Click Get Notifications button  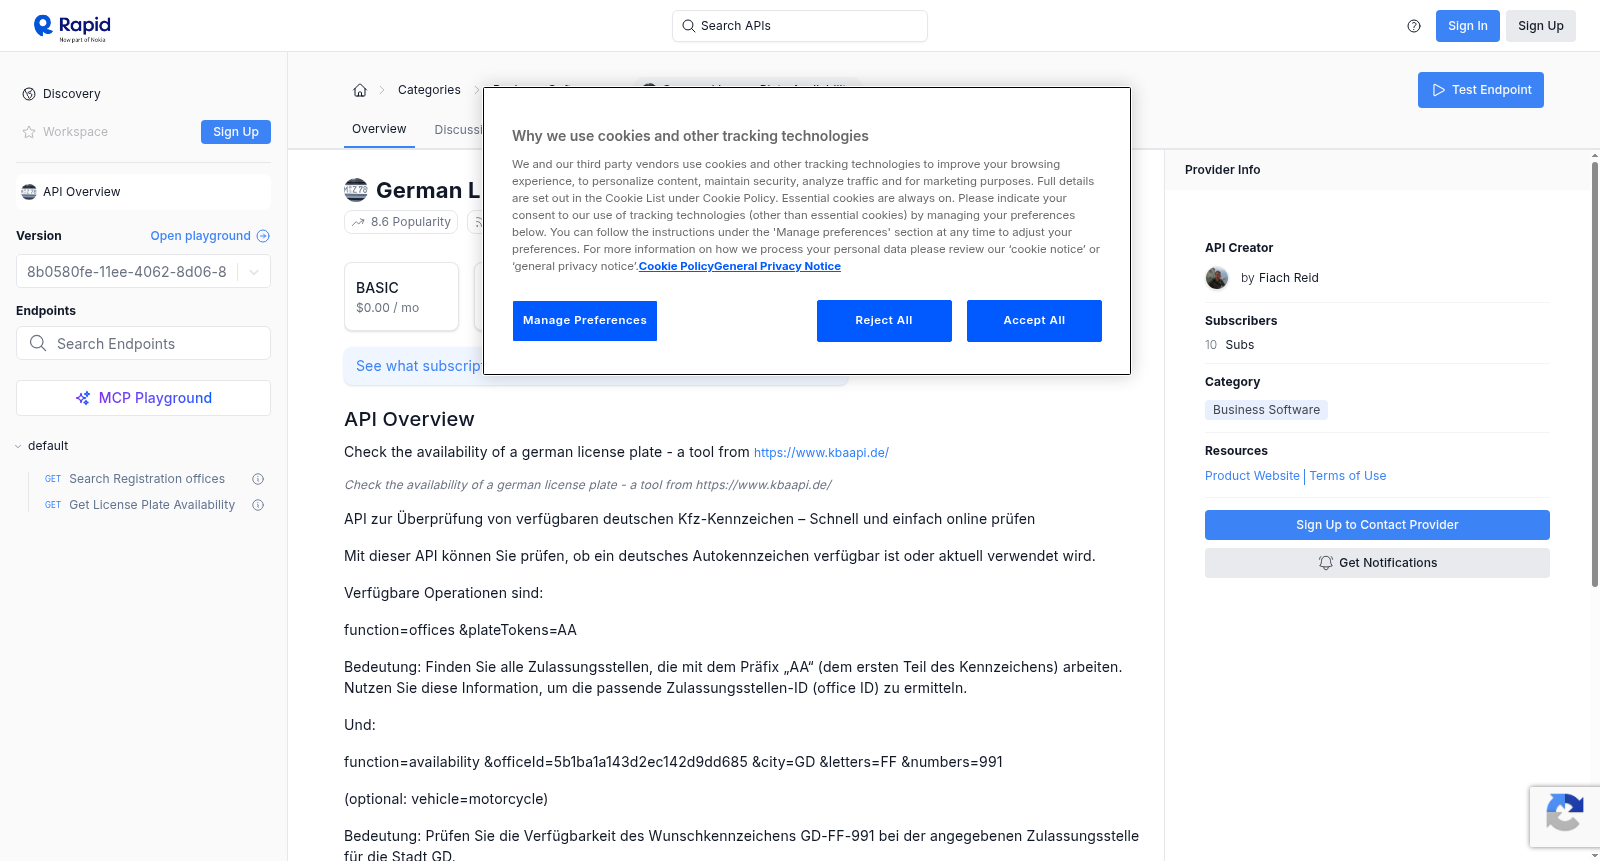pyautogui.click(x=1377, y=563)
